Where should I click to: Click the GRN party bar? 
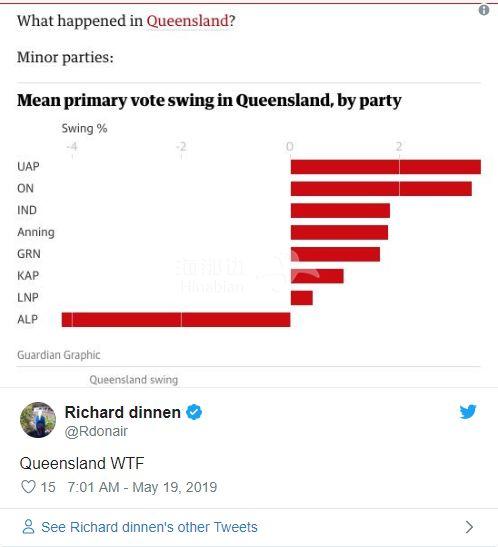coord(335,254)
